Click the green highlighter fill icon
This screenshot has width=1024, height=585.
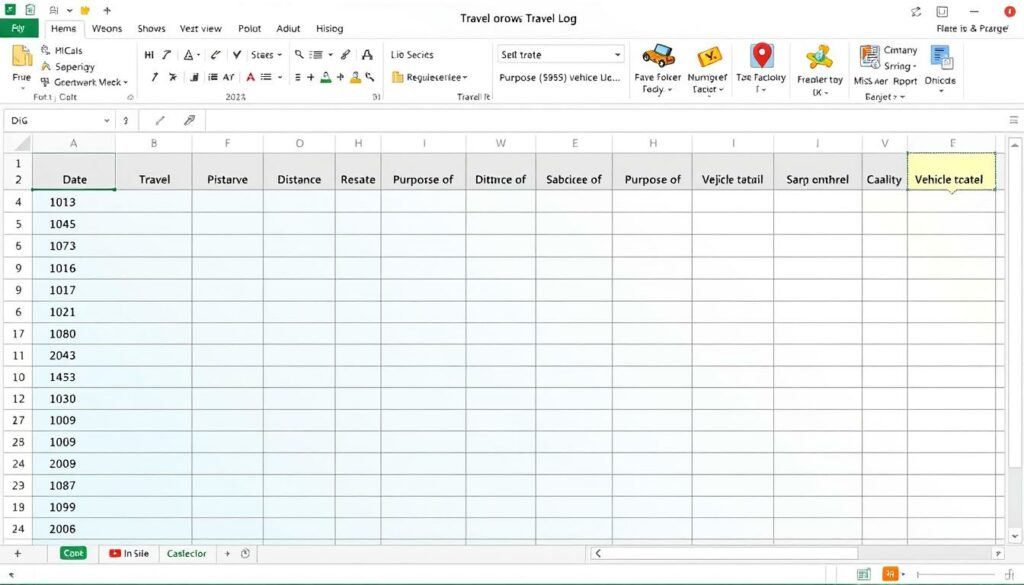coord(325,77)
